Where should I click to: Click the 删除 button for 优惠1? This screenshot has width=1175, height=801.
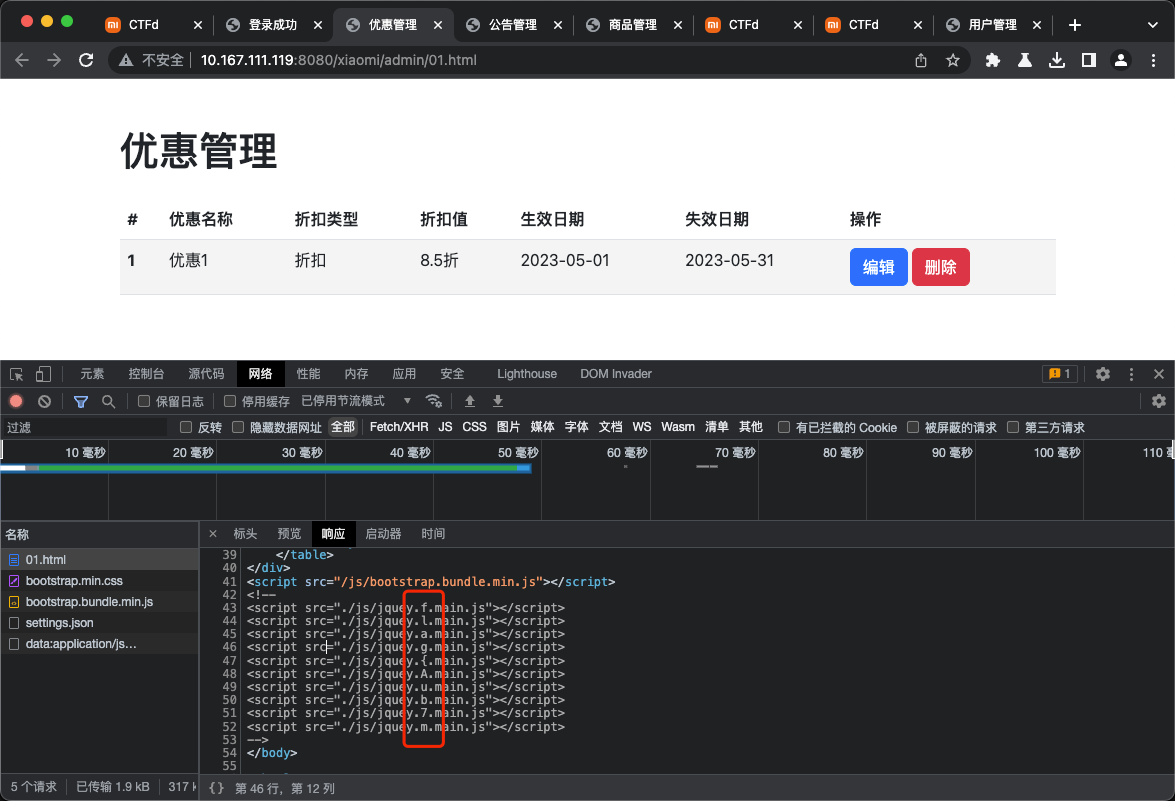click(x=940, y=267)
